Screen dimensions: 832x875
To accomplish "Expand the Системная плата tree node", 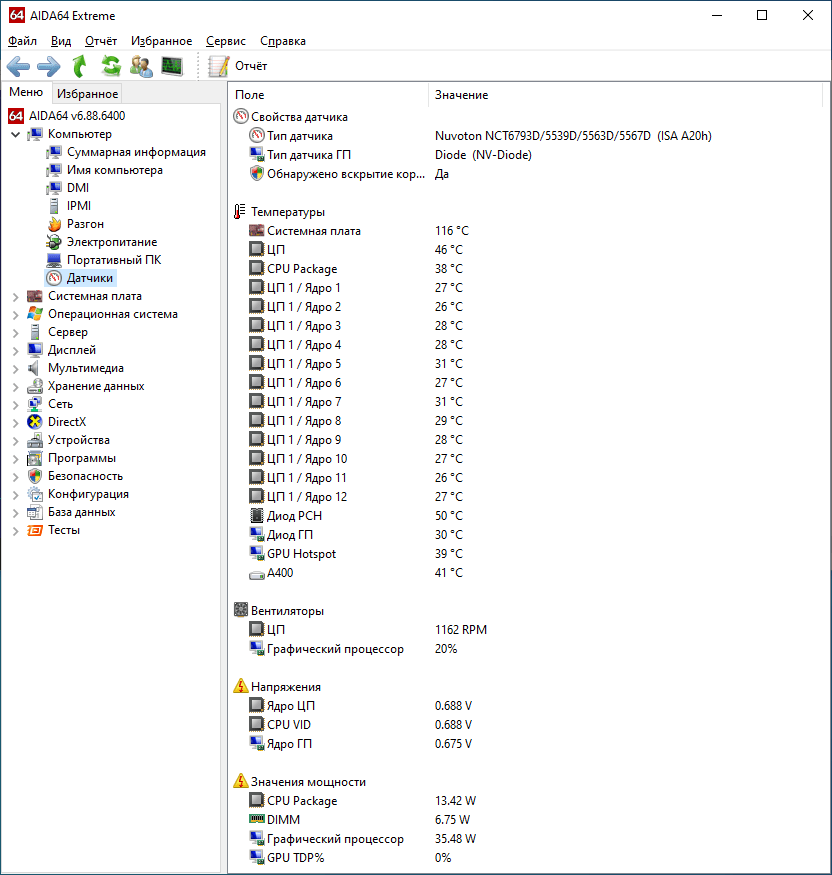I will (16, 297).
